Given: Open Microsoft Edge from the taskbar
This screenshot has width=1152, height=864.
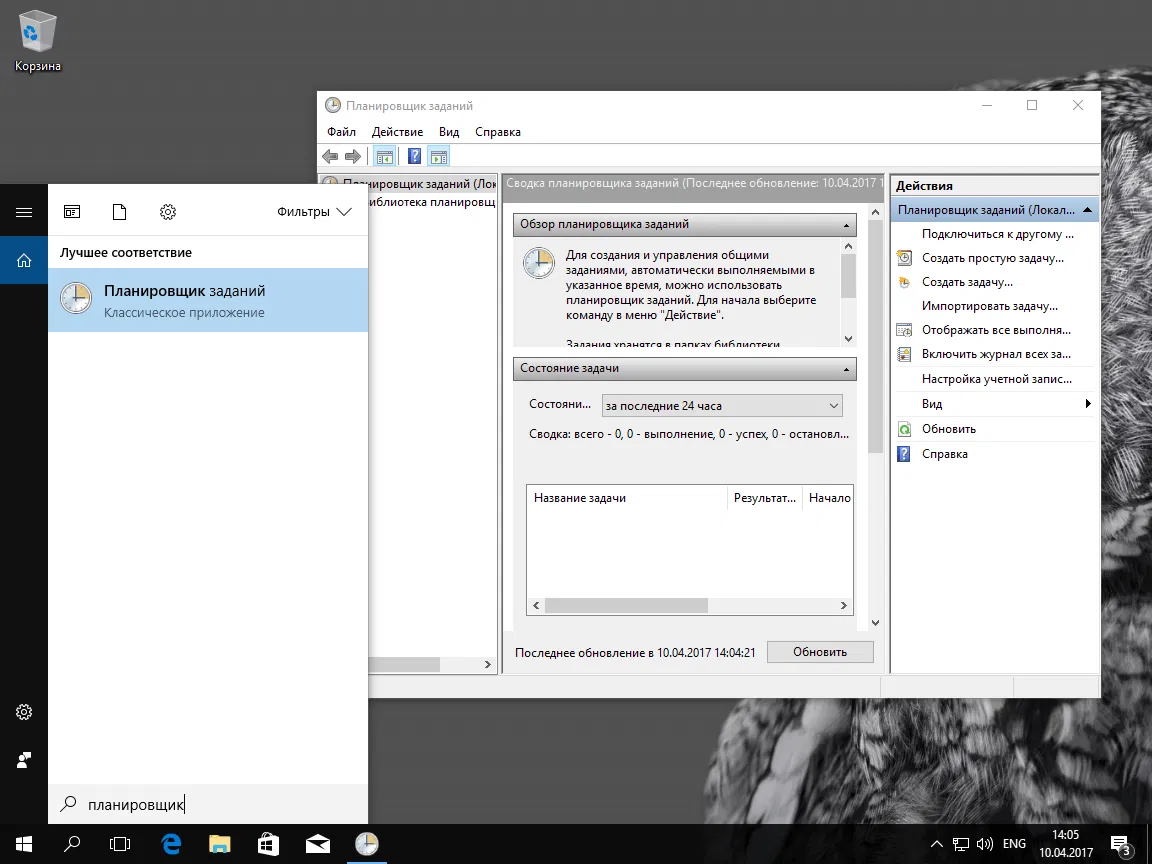Looking at the screenshot, I should (x=171, y=843).
